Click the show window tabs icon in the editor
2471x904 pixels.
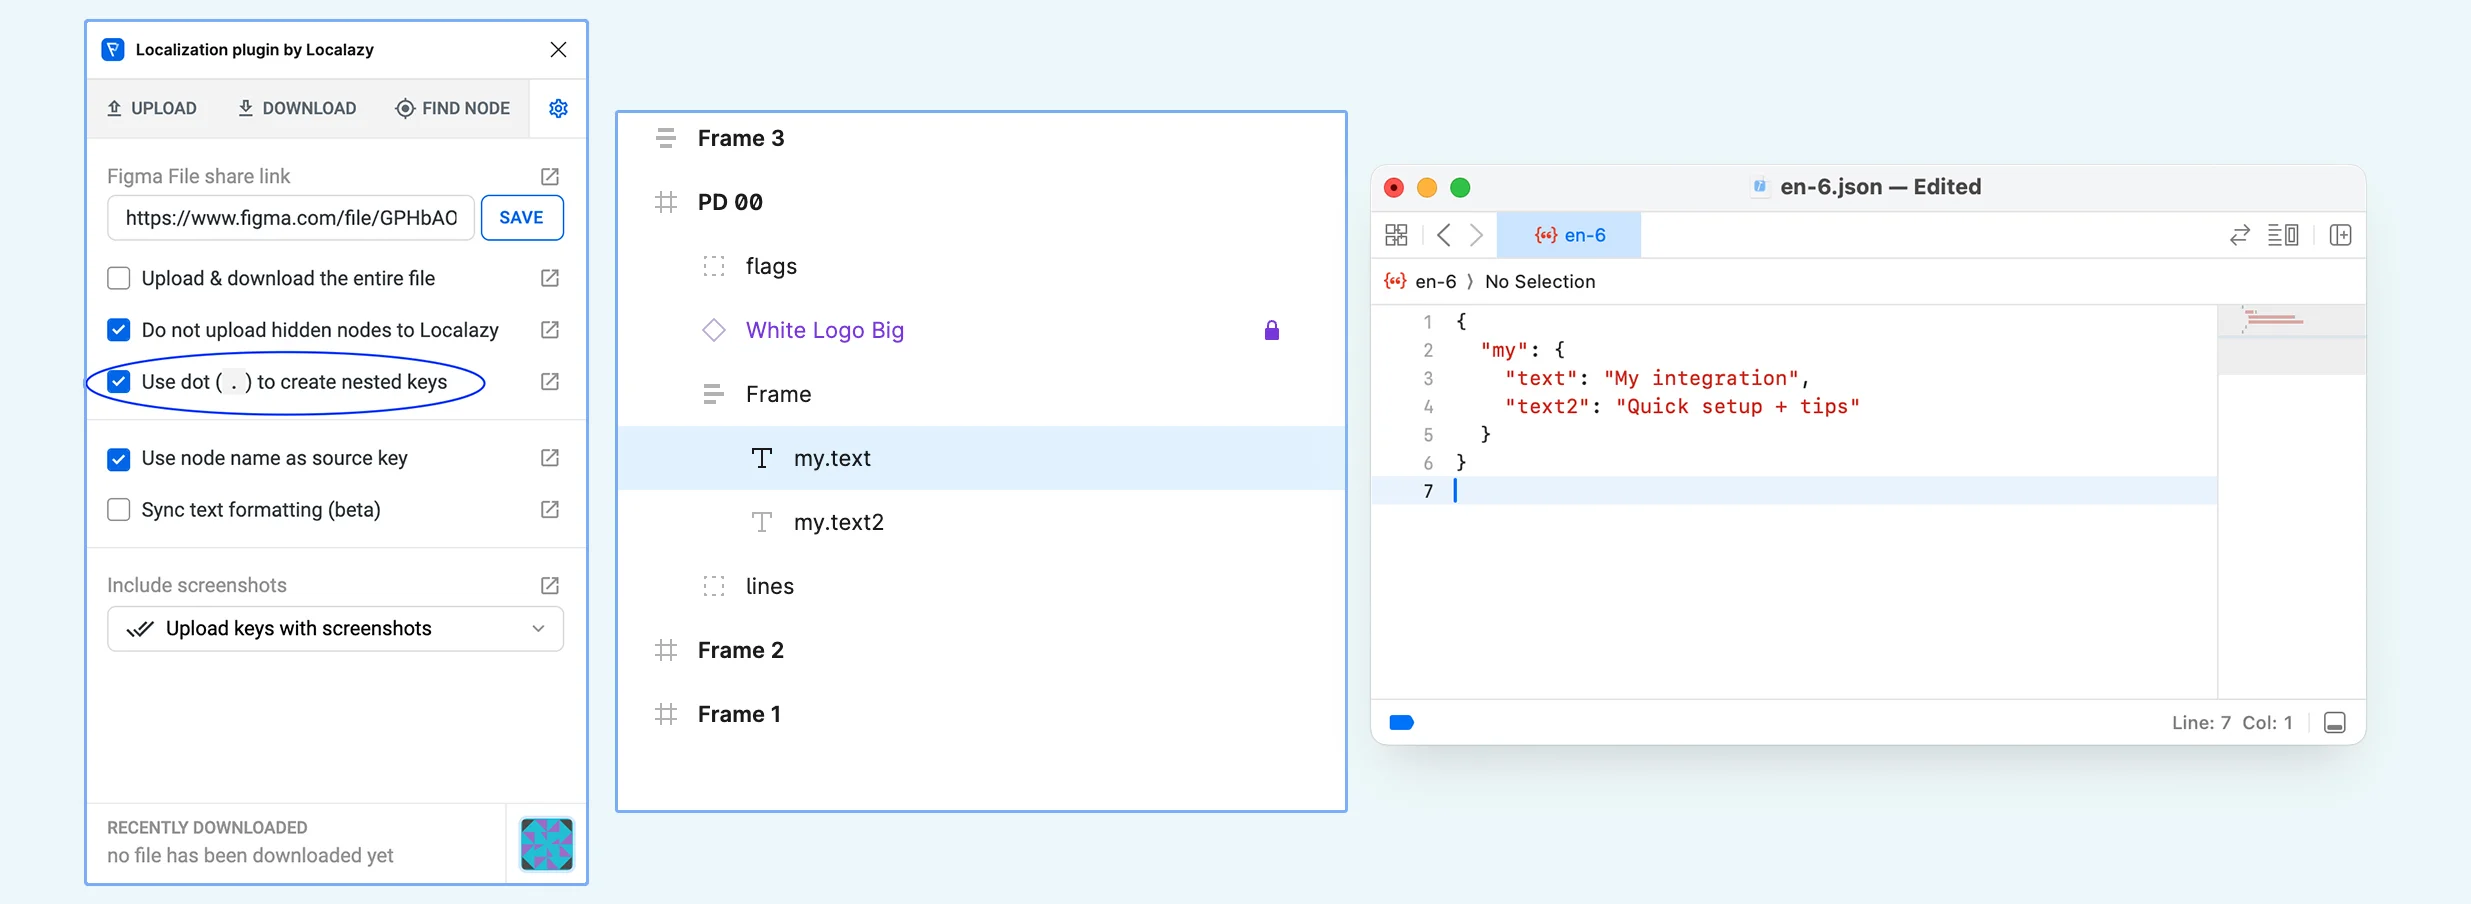1397,234
